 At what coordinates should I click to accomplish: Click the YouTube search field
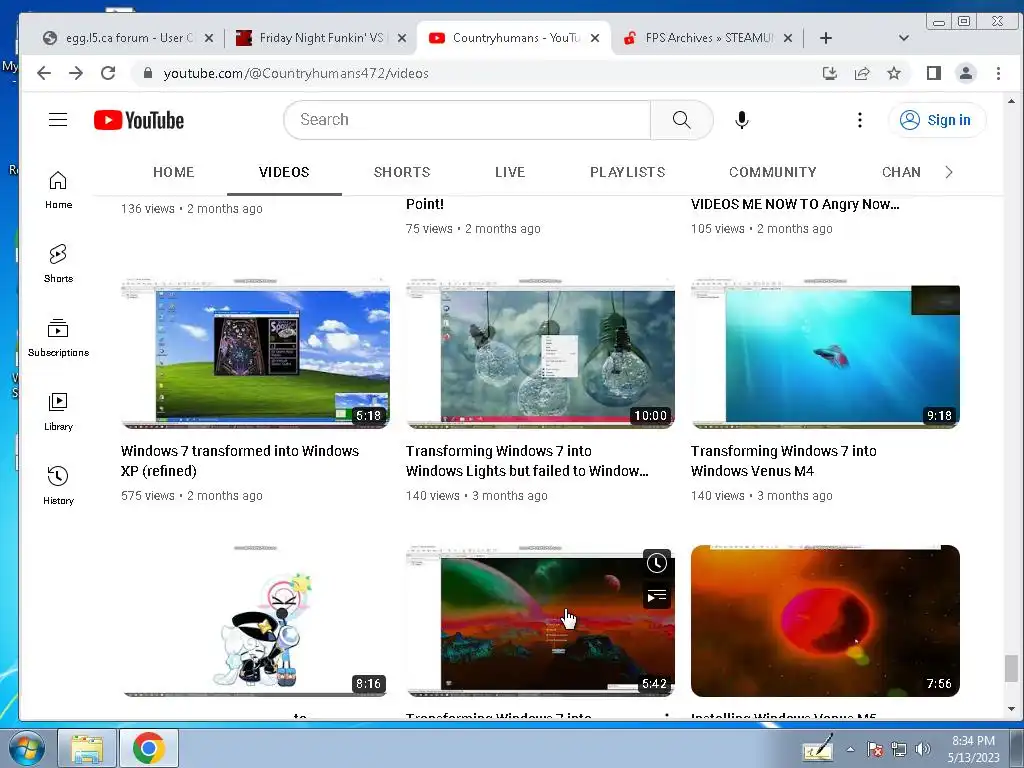[x=467, y=120]
